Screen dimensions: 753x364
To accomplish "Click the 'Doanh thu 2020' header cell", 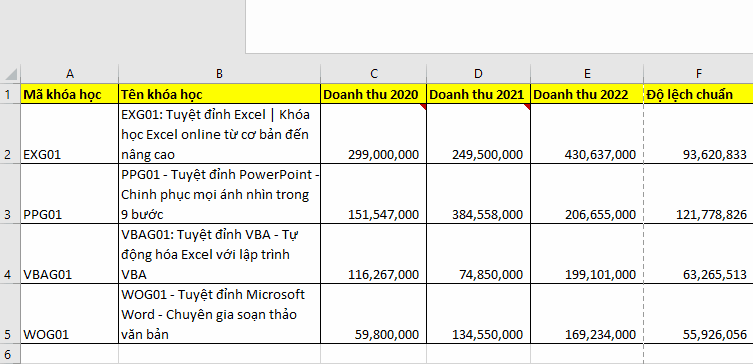I will pyautogui.click(x=374, y=94).
